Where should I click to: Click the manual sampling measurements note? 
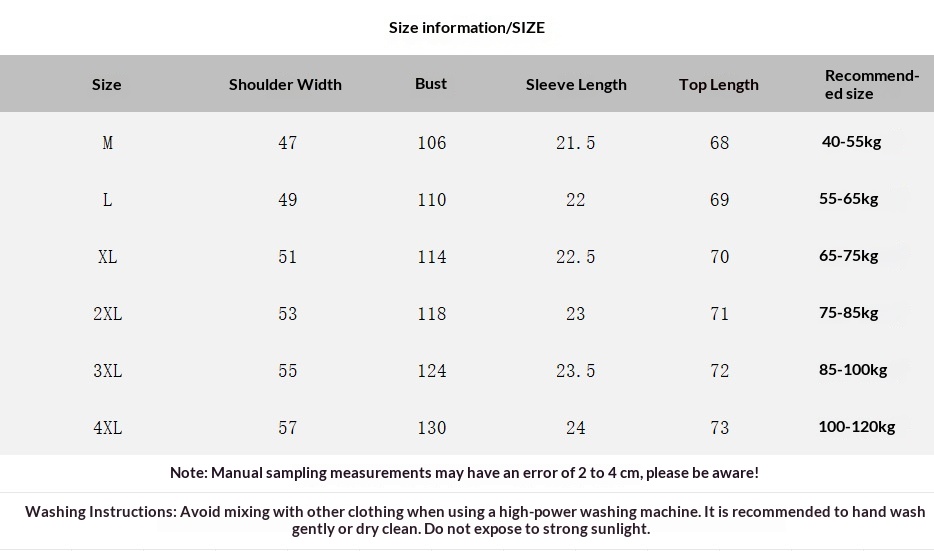[464, 472]
